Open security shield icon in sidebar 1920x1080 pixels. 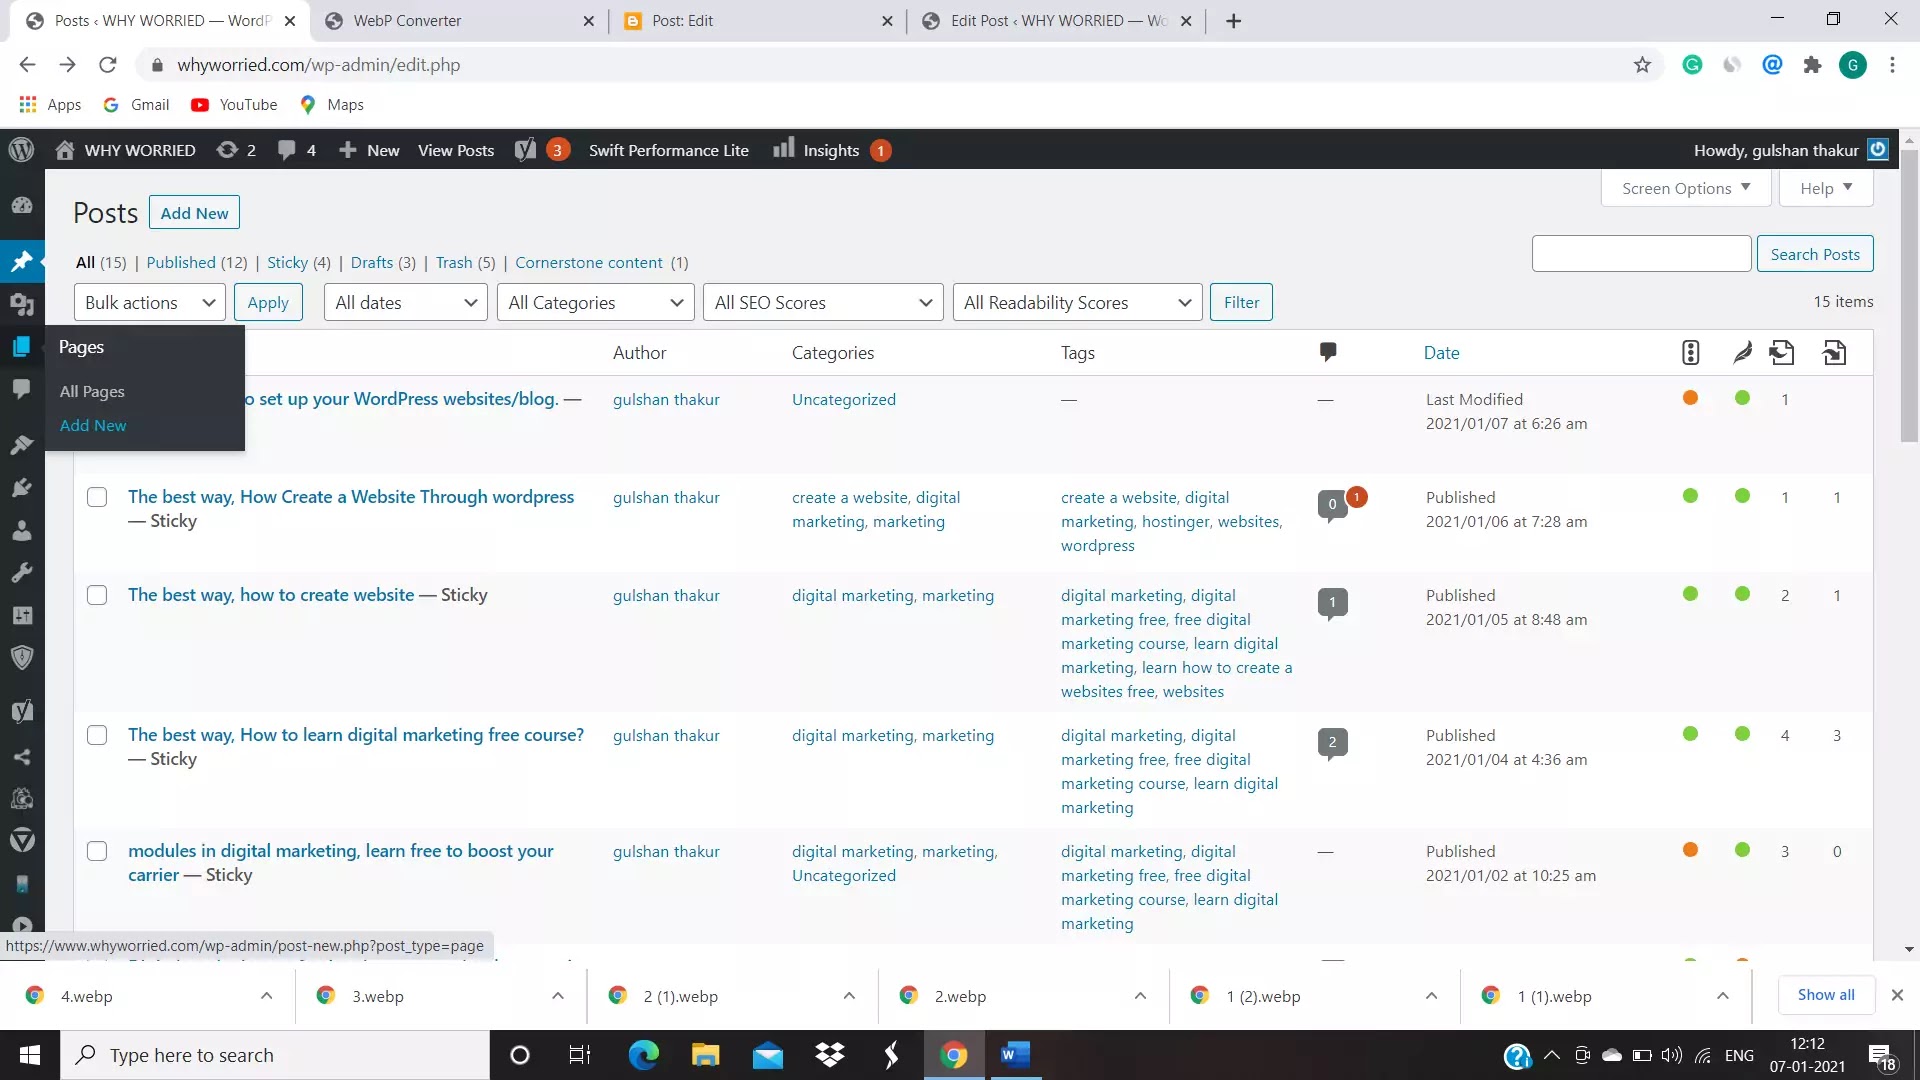(x=22, y=658)
